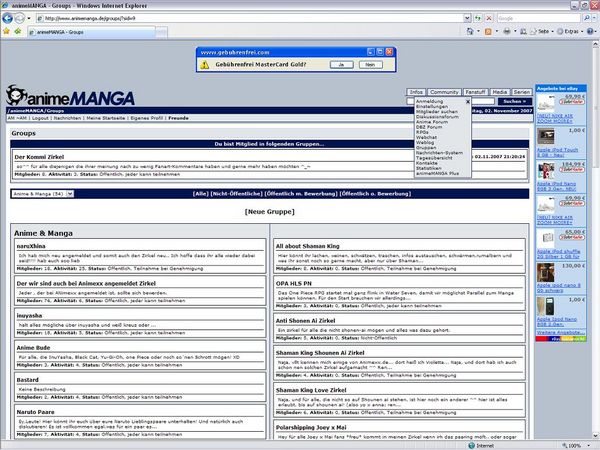
Task: Click the Suchen search button
Action: pos(514,101)
